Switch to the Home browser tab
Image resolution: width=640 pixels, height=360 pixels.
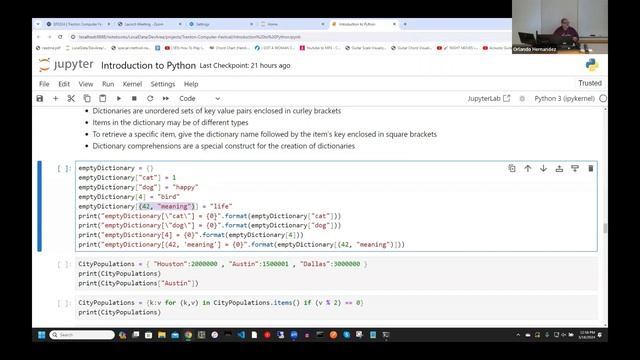292,24
